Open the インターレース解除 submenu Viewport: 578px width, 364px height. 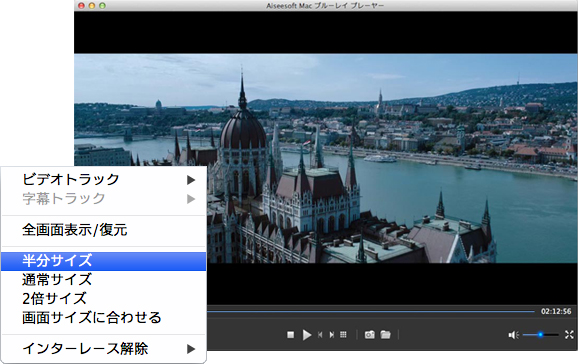[104, 349]
